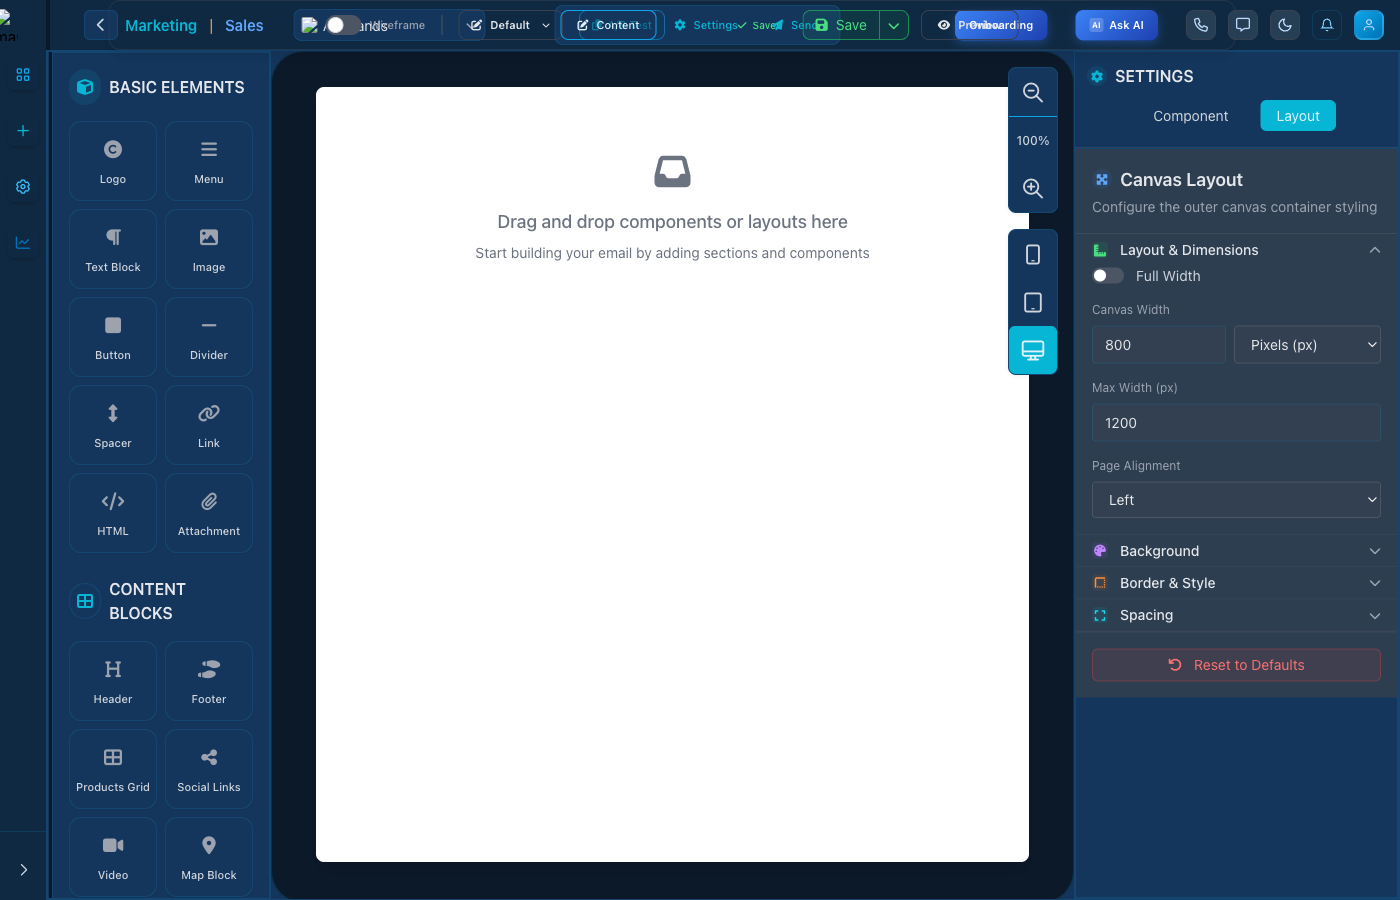Switch to tablet preview
Screen dimensions: 1400x900
pyautogui.click(x=1033, y=303)
